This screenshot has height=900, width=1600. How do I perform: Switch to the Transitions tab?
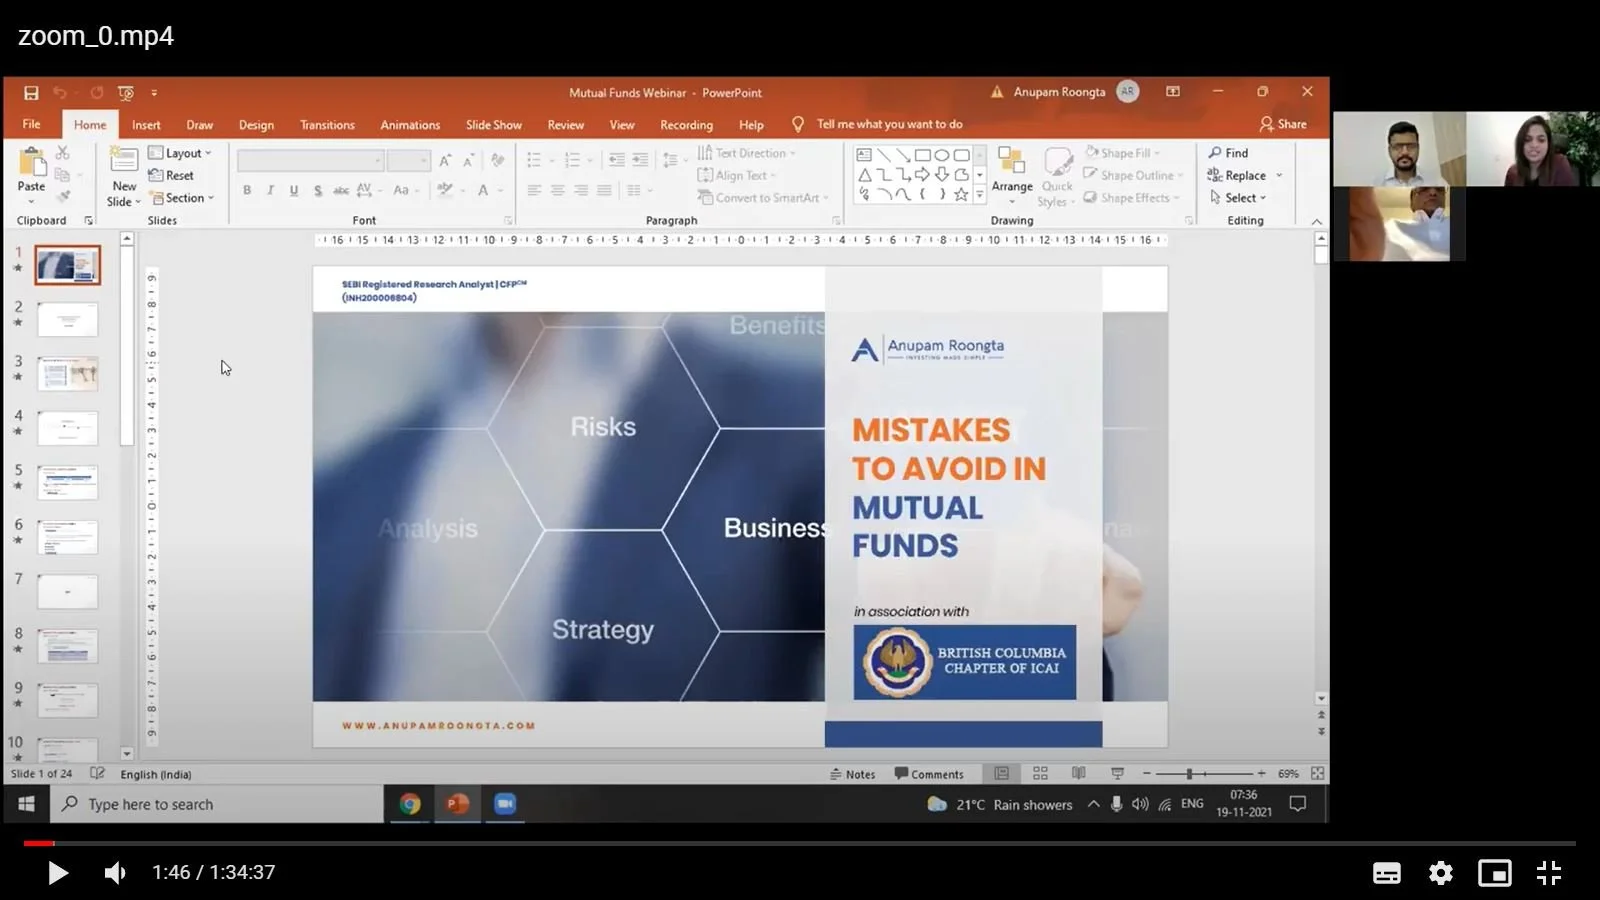coord(327,125)
